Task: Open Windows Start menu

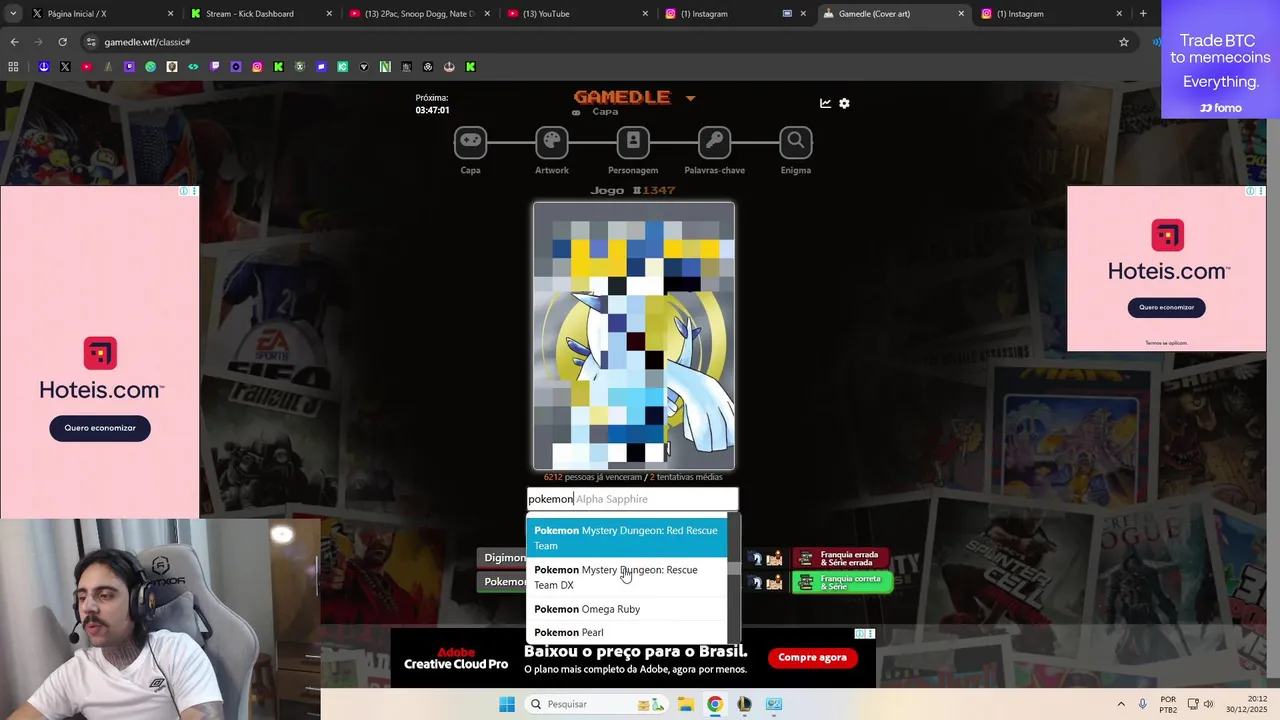Action: pos(507,704)
